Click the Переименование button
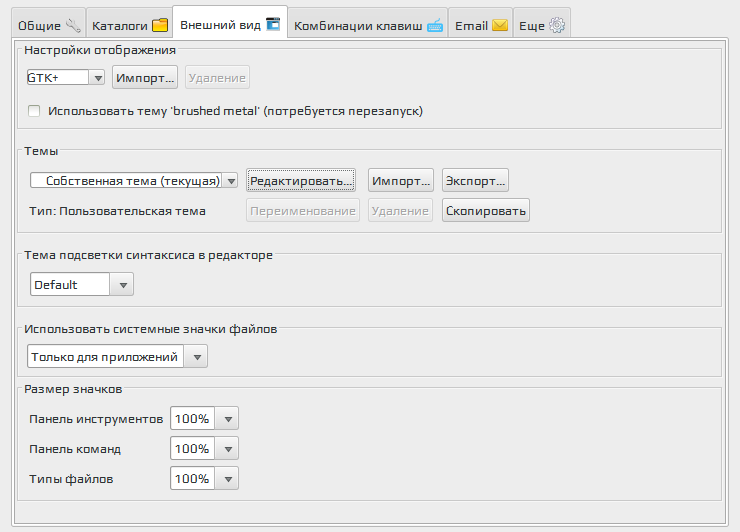The height and width of the screenshot is (532, 740). pos(303,211)
